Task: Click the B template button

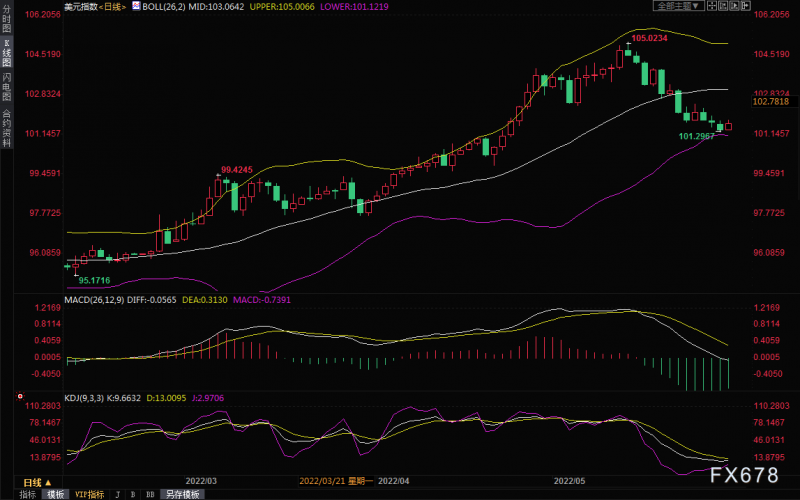Action: (133, 494)
